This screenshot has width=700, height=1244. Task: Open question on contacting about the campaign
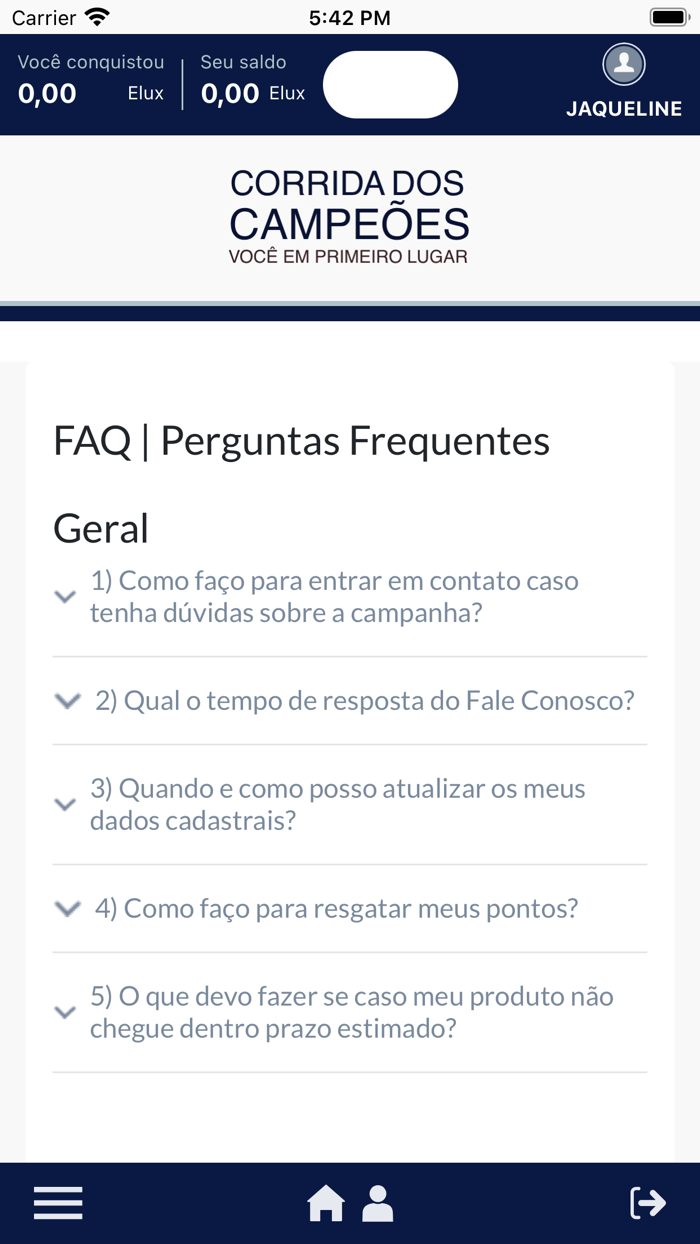click(x=334, y=597)
